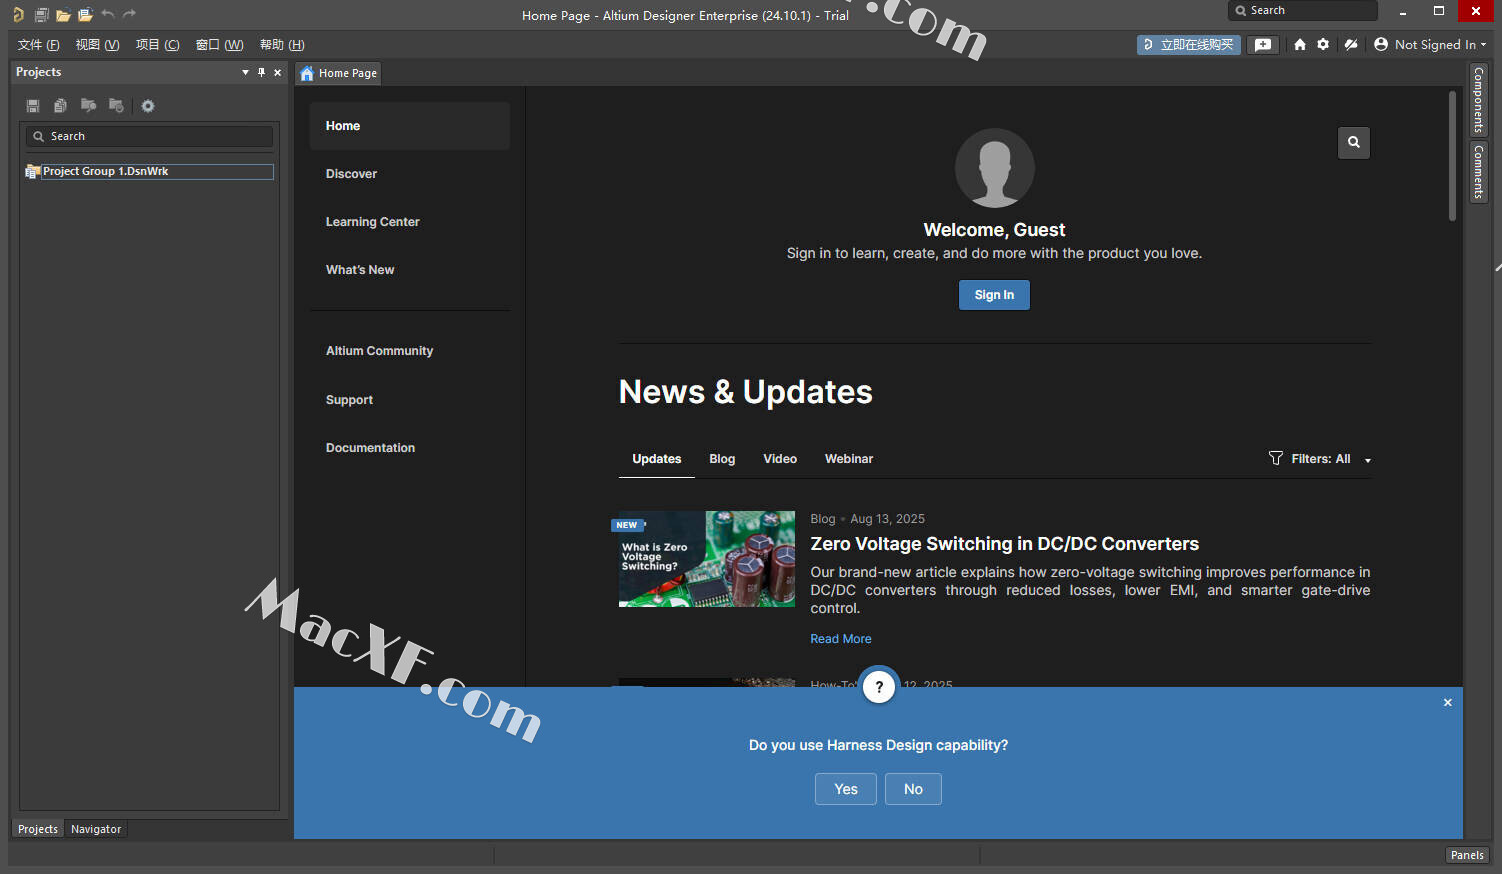Open the Comments side panel tab
Image resolution: width=1502 pixels, height=874 pixels.
(x=1478, y=172)
